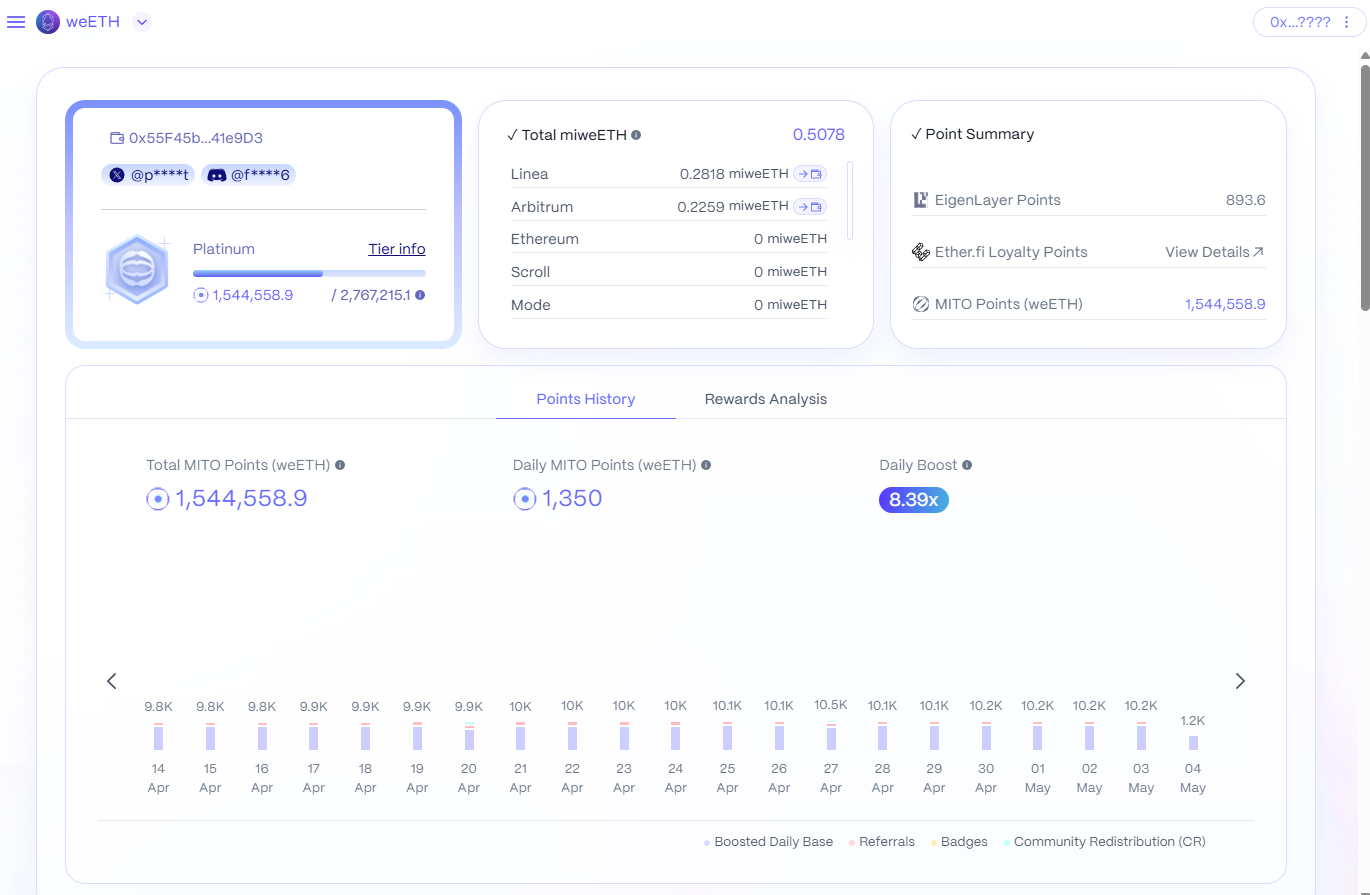Viewport: 1370px width, 895px height.
Task: Click the Platinum tier name label
Action: pyautogui.click(x=224, y=249)
